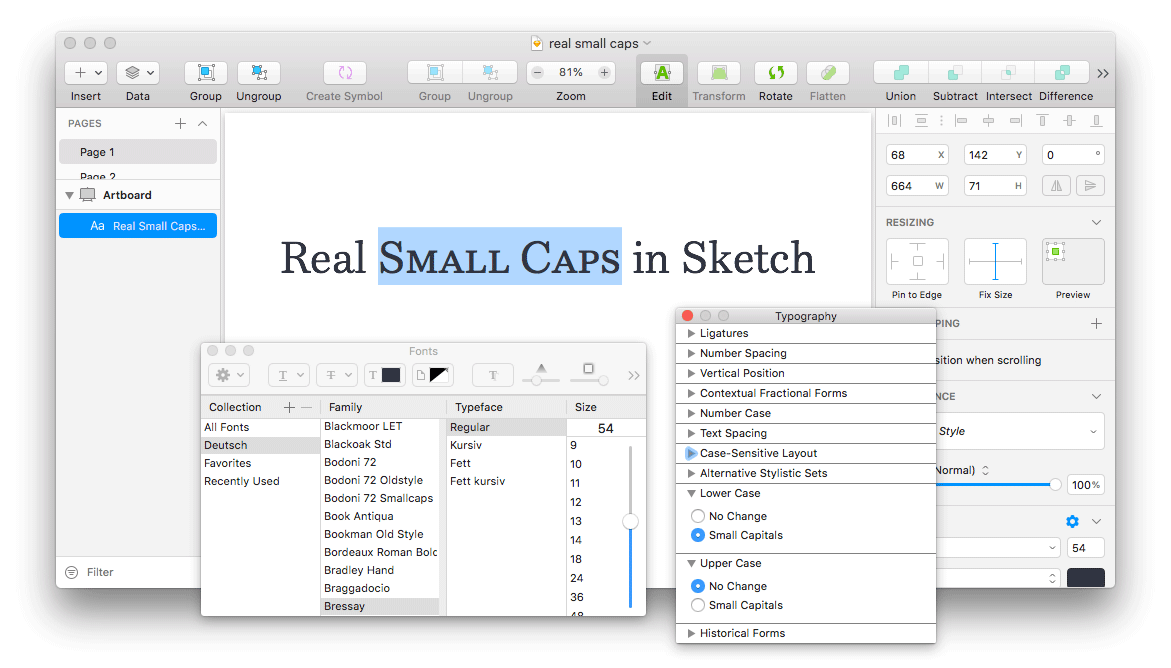Select Lower Case Small Capitals option

tap(698, 535)
